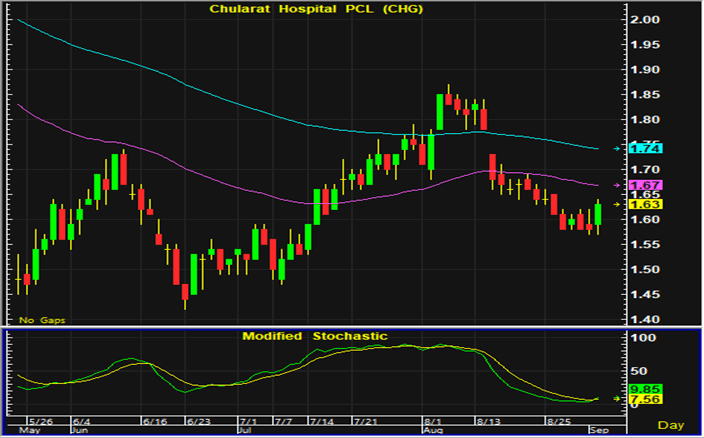Viewport: 704px width, 438px height.
Task: Click the yellow arrow beside the stochastic values
Action: (x=617, y=399)
